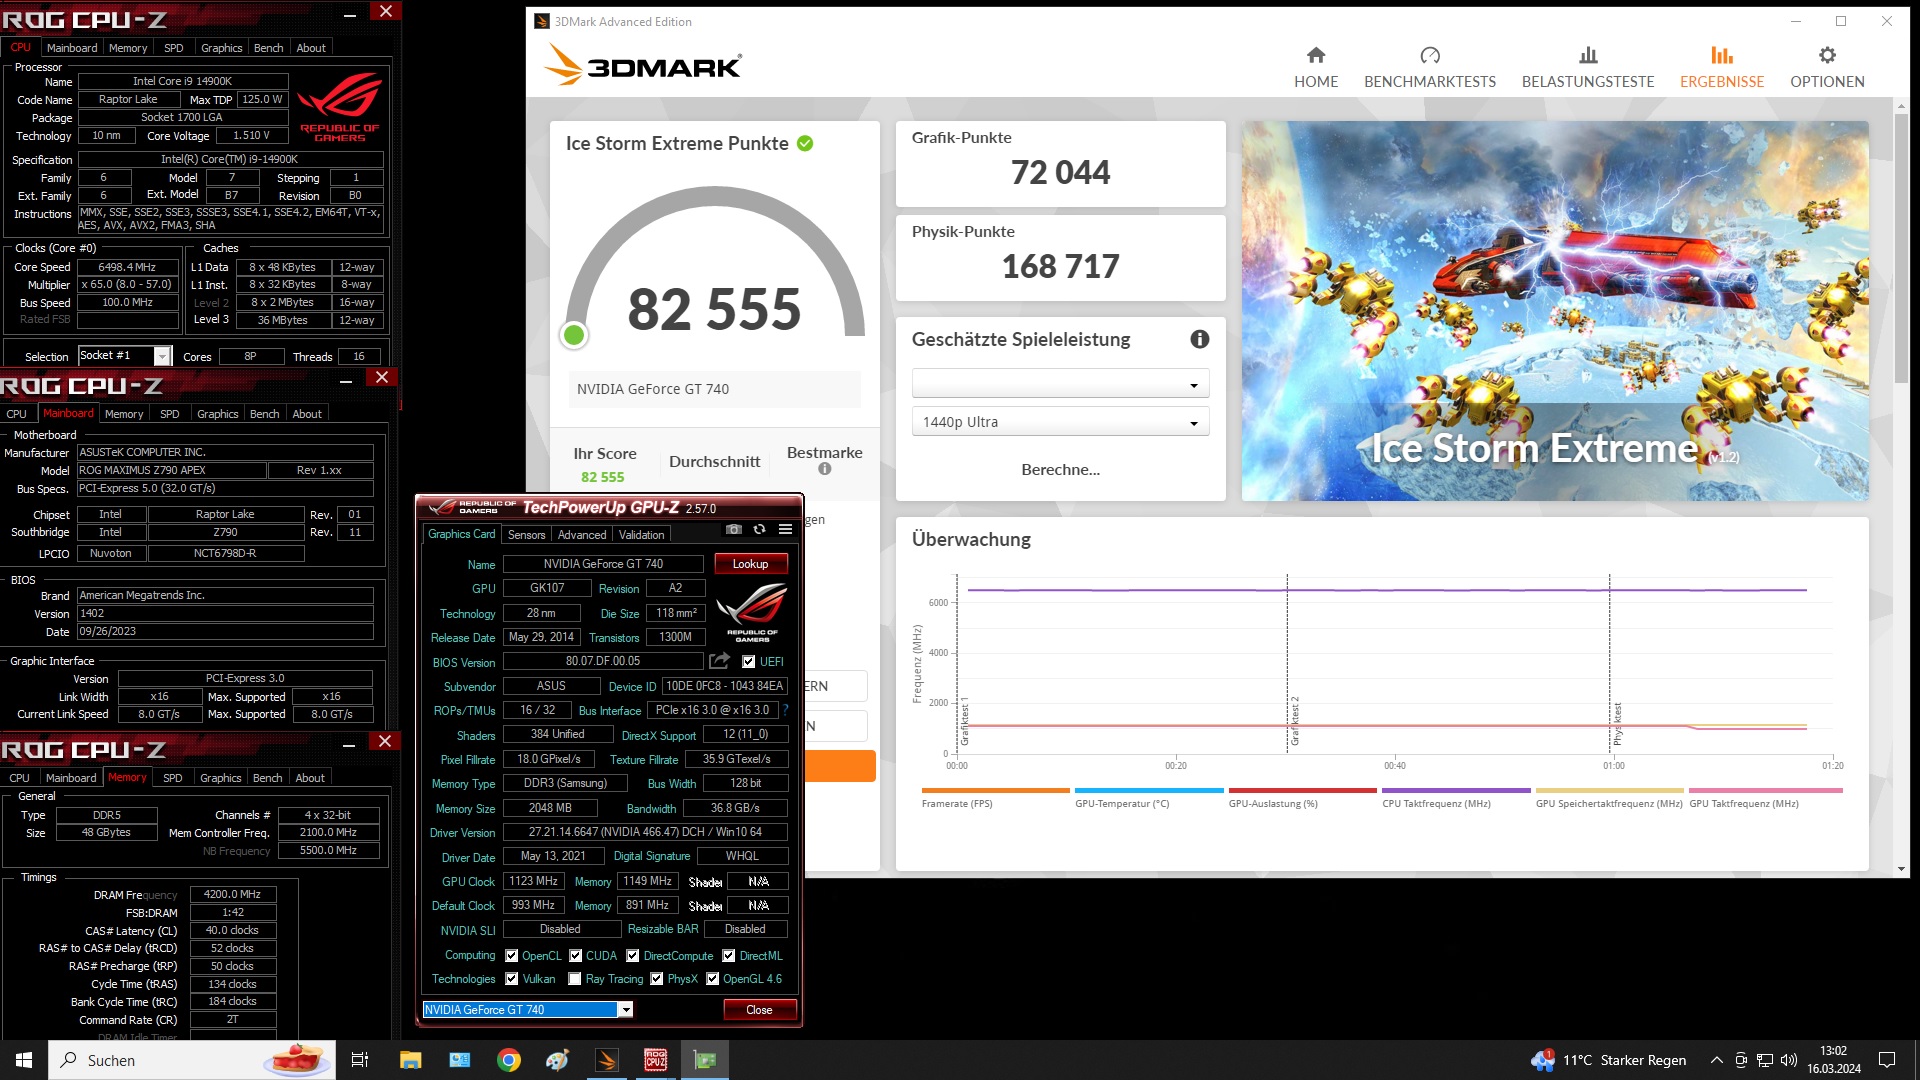
Task: Click the Durchschnitt heading
Action: 715,462
